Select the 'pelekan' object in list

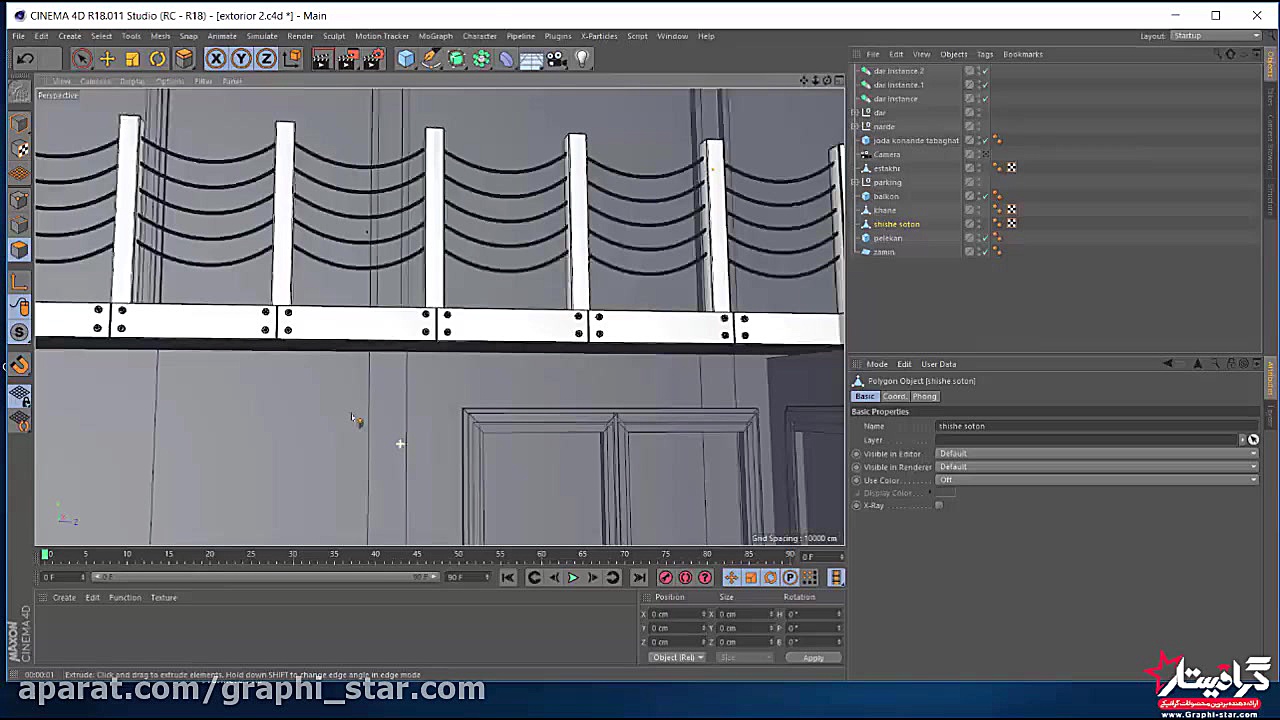tap(888, 238)
